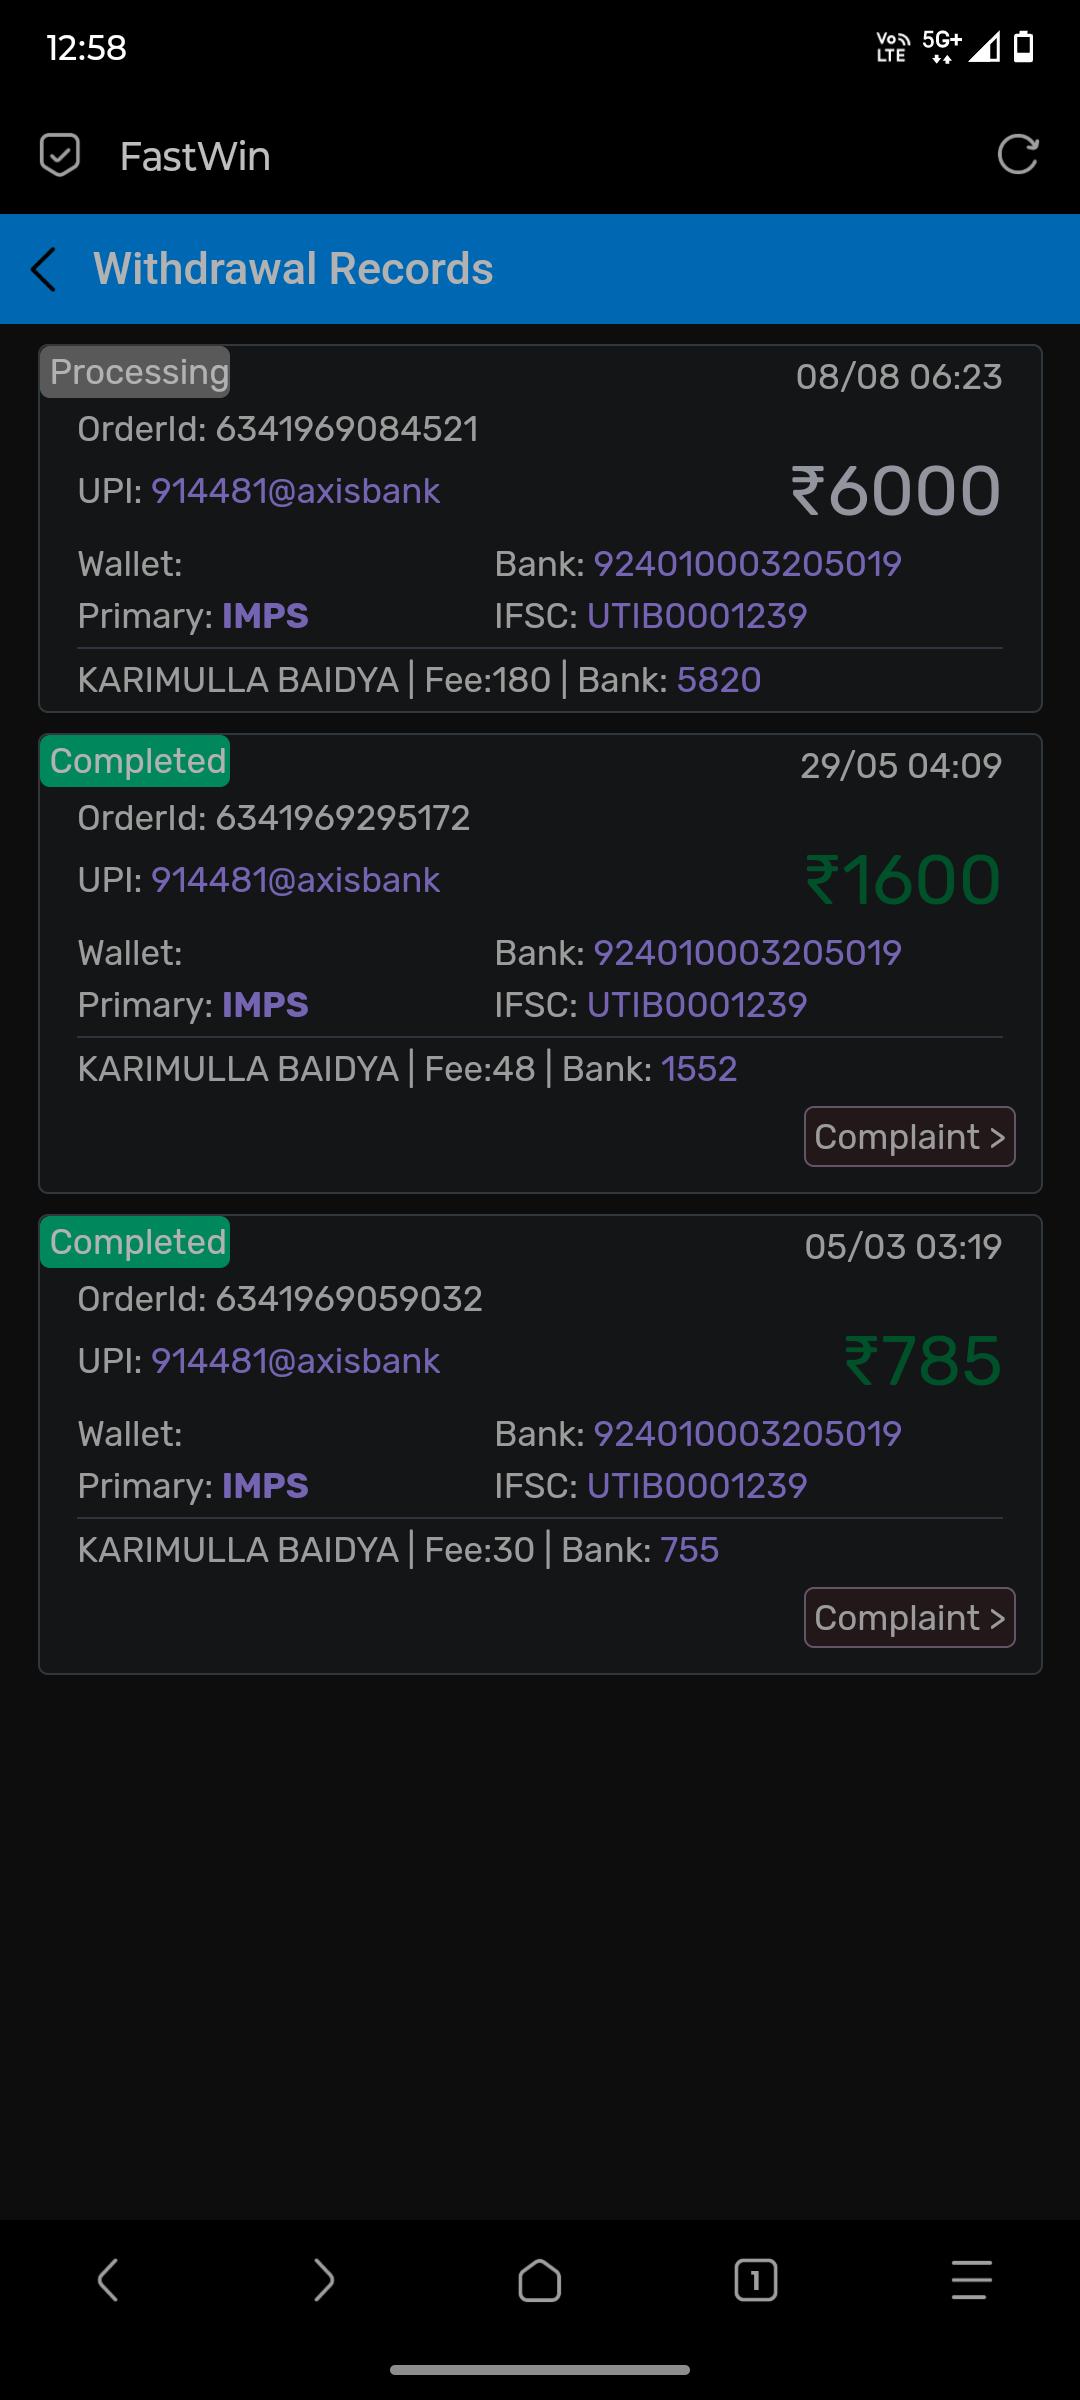Tap the Completed badge on the 05/03 record
This screenshot has height=2400, width=1080.
point(136,1242)
